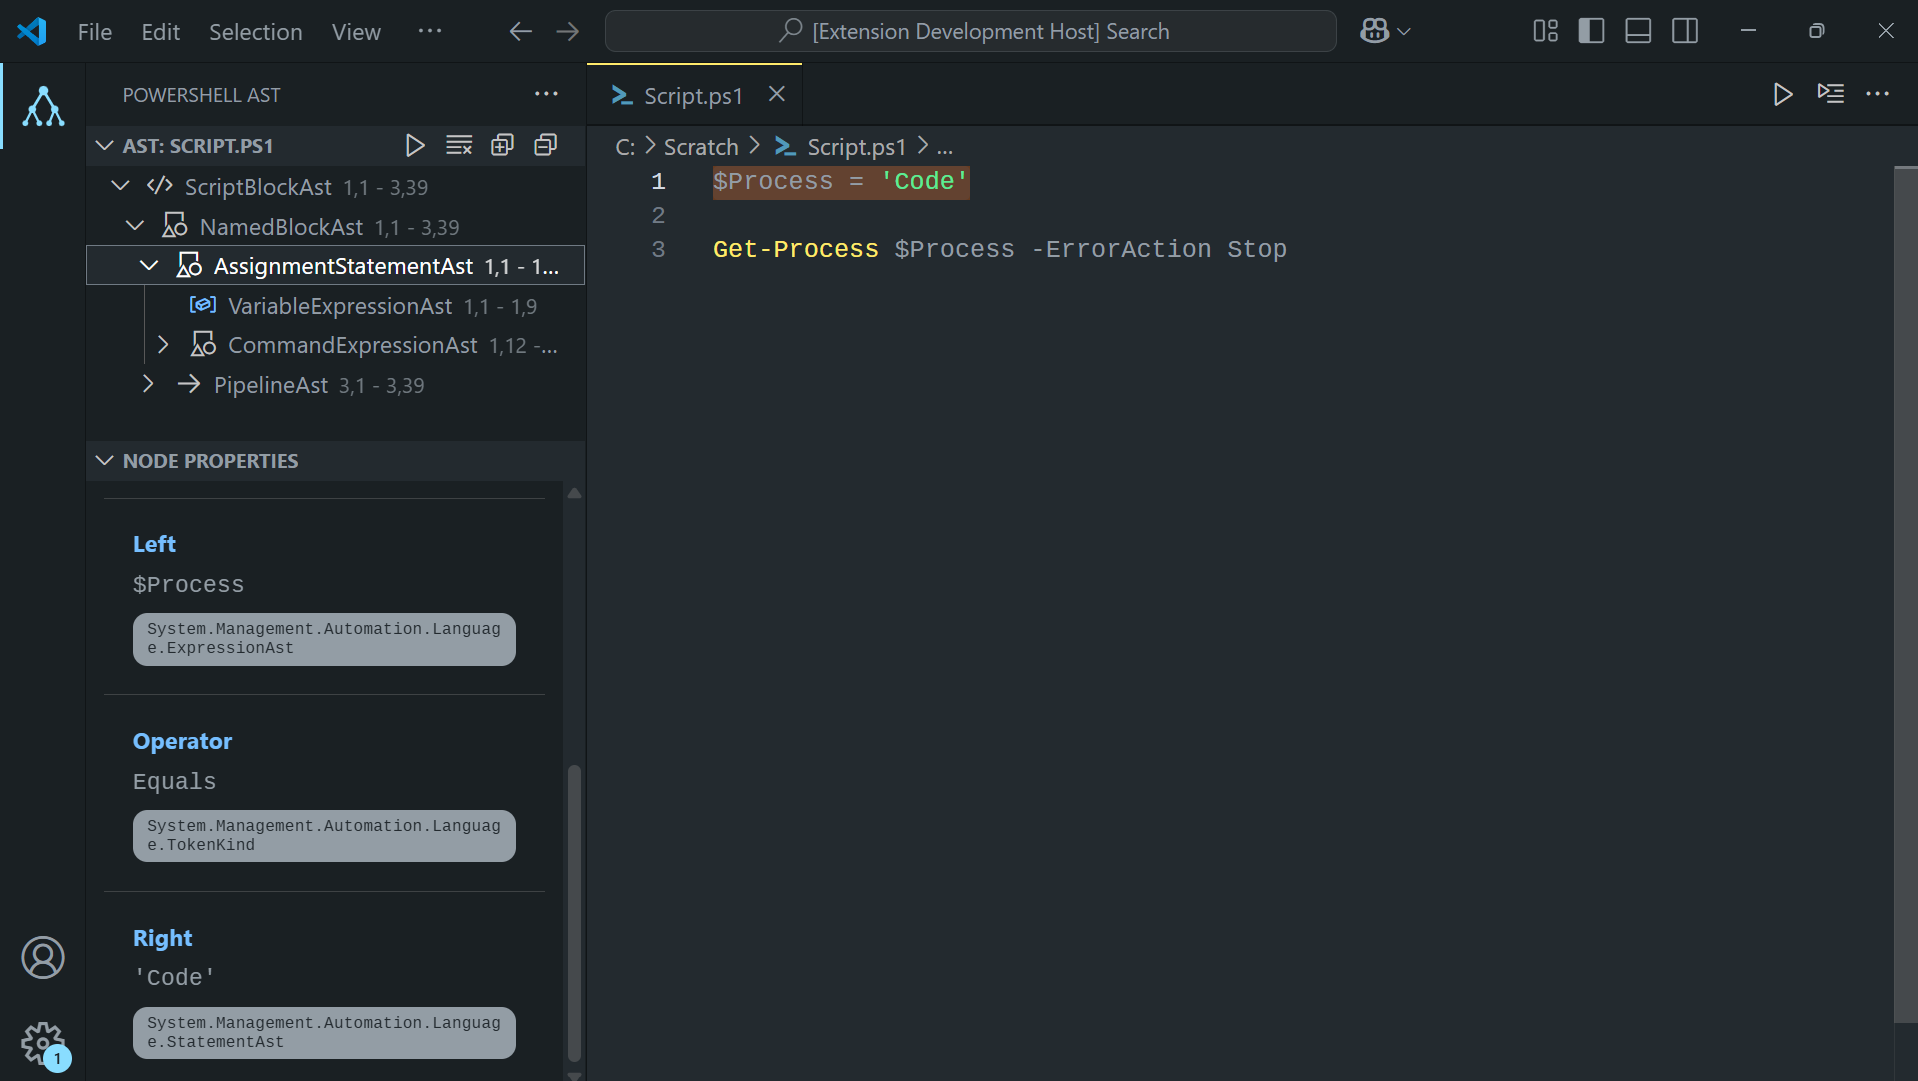Clear the AST view list icon
Viewport: 1918px width, 1081px height.
459,146
